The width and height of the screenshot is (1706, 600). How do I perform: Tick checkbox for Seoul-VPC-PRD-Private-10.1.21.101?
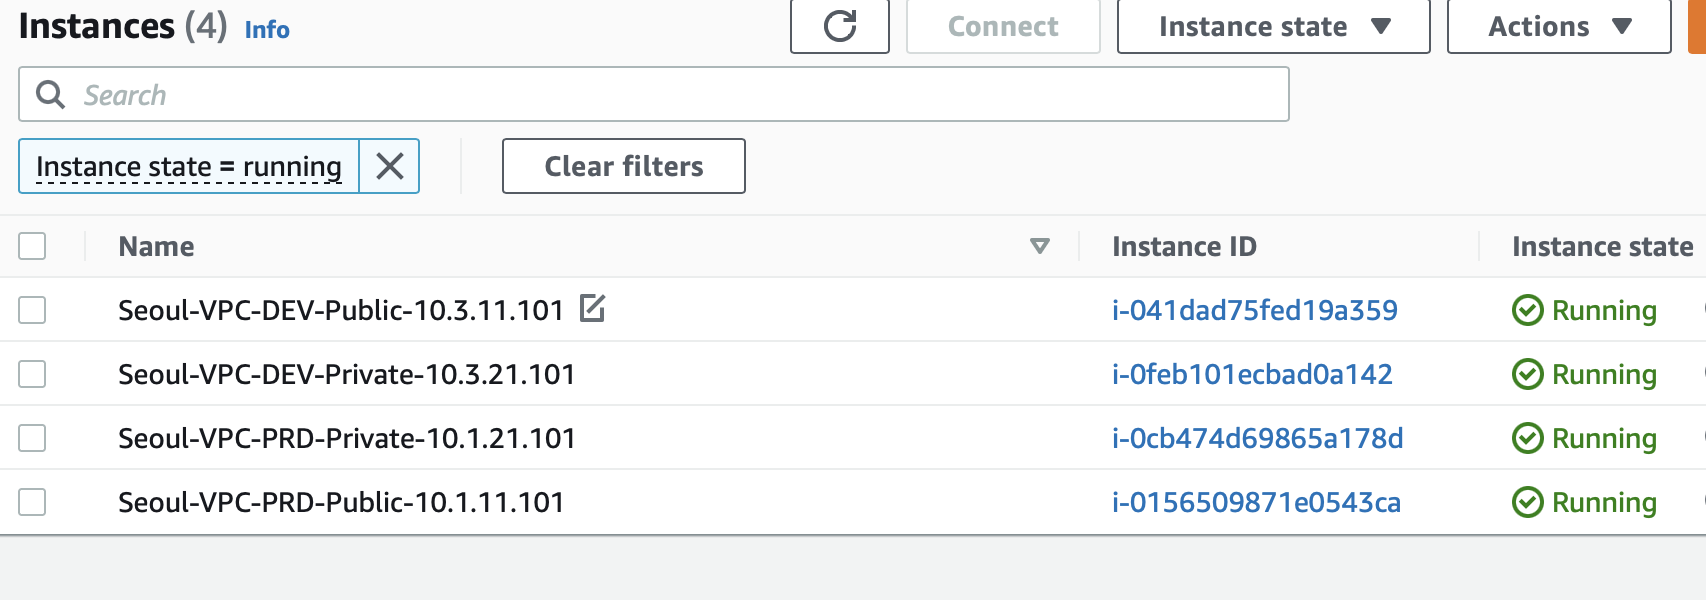coord(32,438)
